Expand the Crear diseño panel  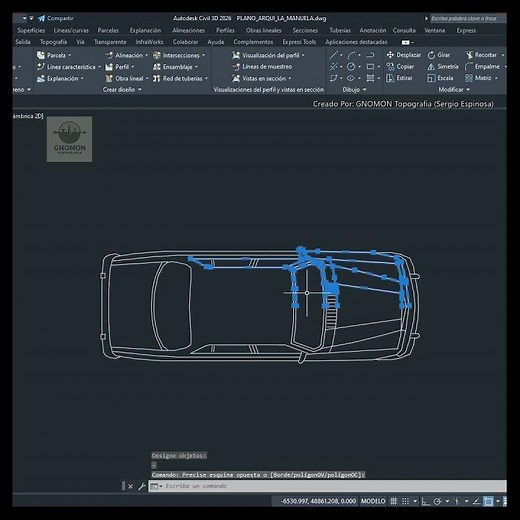(122, 90)
